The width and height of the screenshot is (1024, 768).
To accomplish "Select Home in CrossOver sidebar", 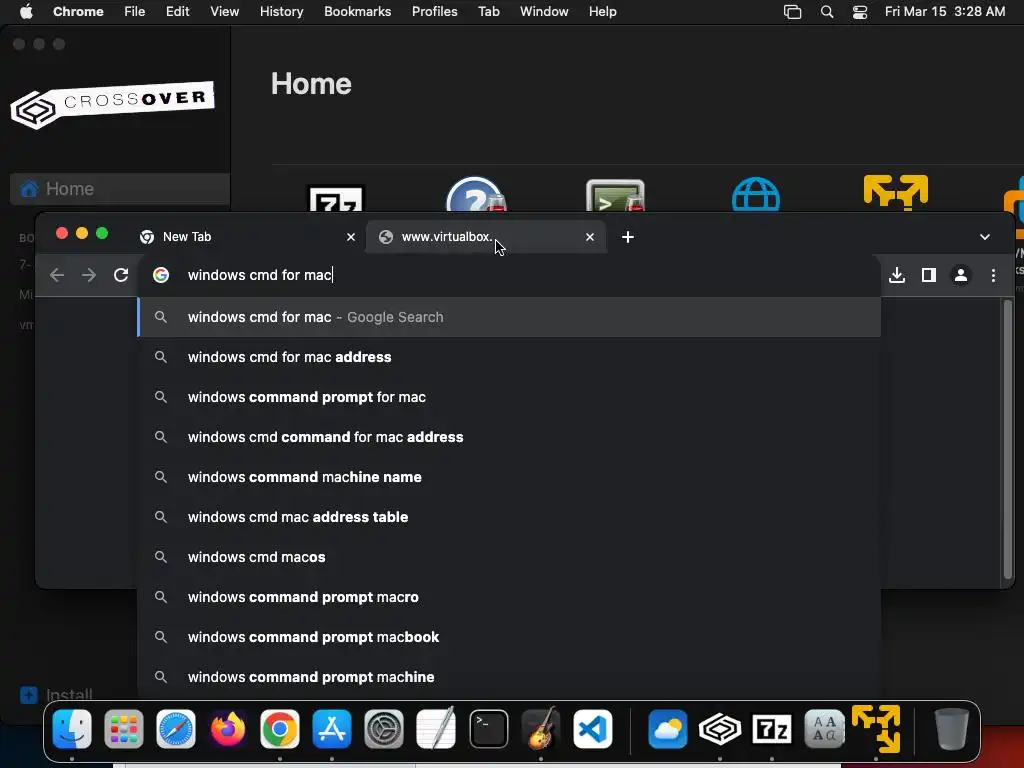I will (120, 189).
